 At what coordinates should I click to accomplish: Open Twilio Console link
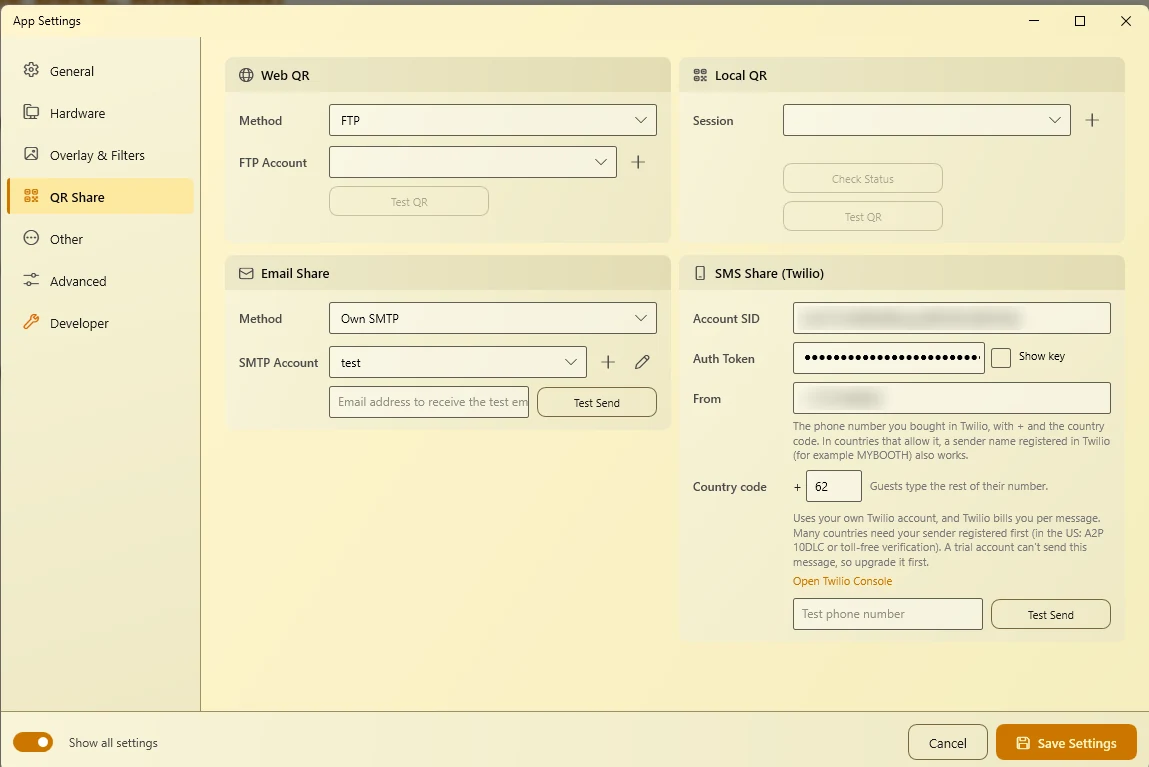point(842,581)
